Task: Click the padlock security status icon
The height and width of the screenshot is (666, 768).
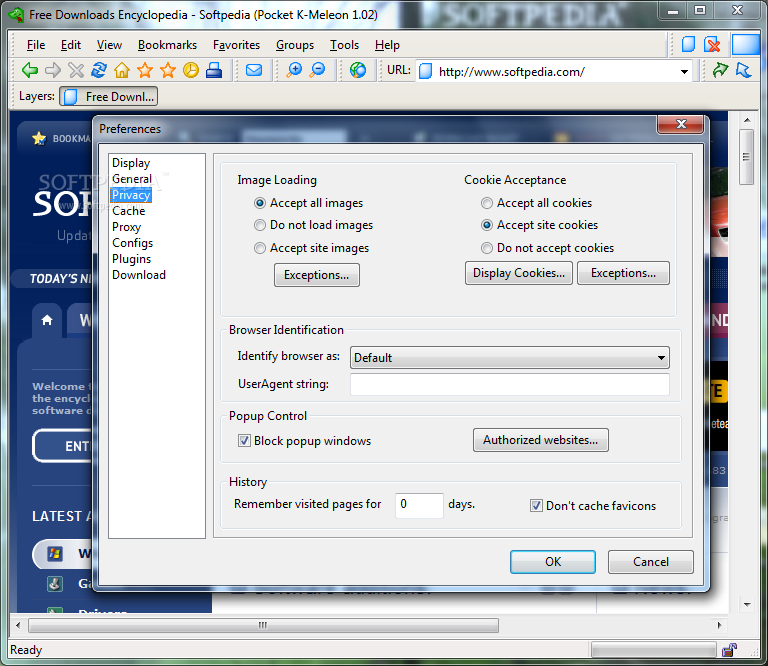Action: point(729,650)
